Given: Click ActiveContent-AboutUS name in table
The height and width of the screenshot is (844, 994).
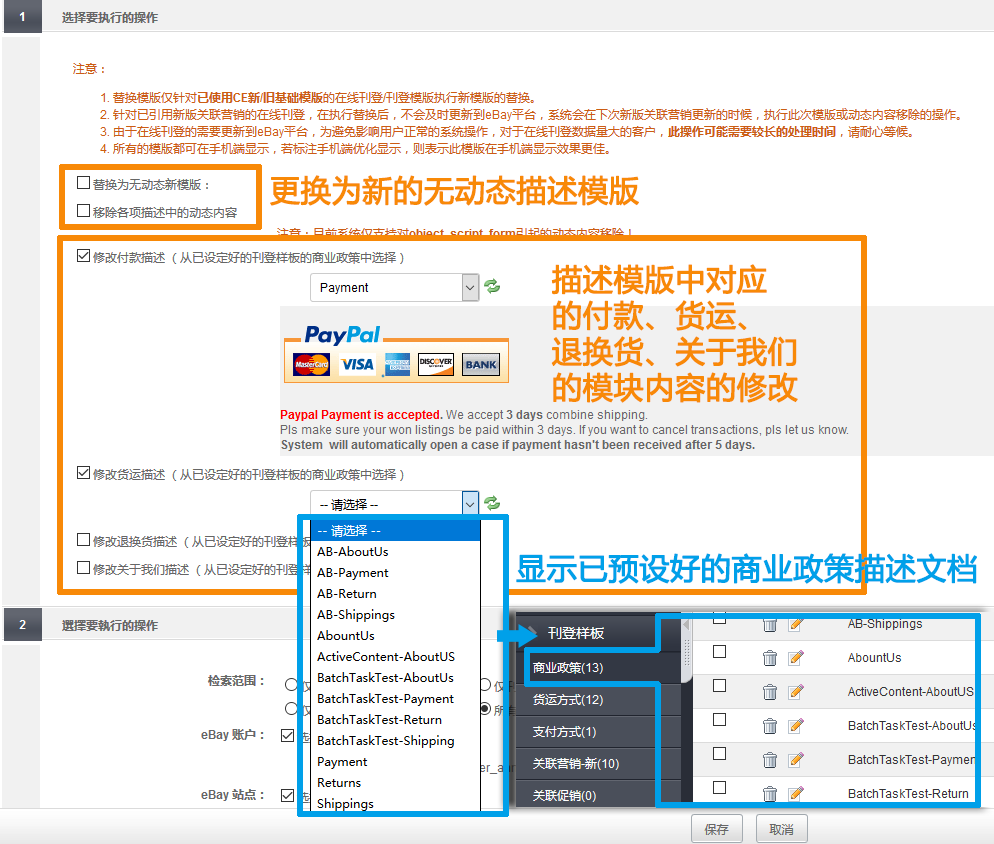Looking at the screenshot, I should coord(910,692).
